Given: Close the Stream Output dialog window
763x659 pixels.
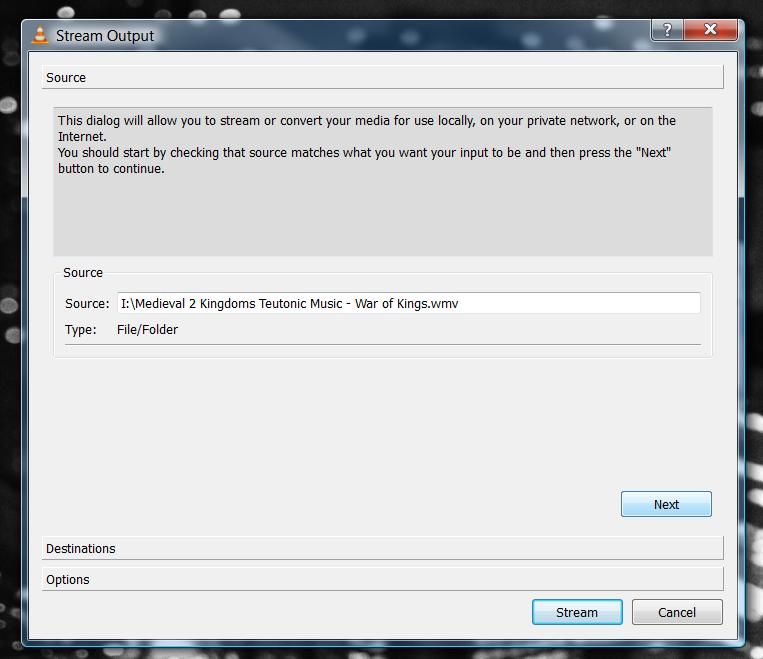Looking at the screenshot, I should (710, 30).
